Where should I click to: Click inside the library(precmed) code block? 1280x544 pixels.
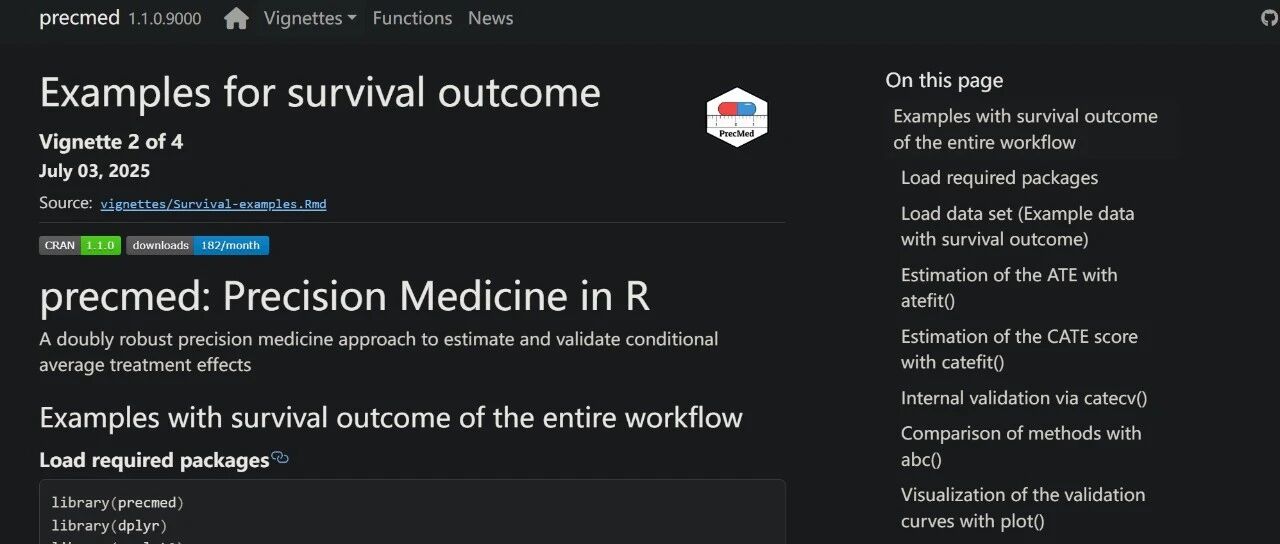click(x=412, y=512)
